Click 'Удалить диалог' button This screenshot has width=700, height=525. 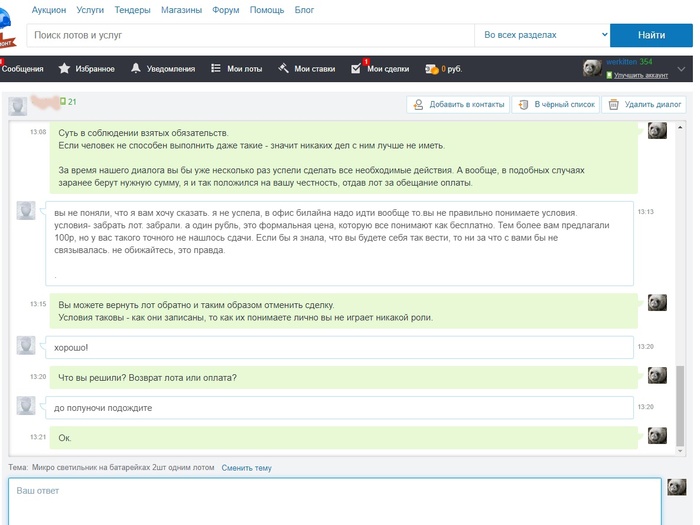(644, 104)
